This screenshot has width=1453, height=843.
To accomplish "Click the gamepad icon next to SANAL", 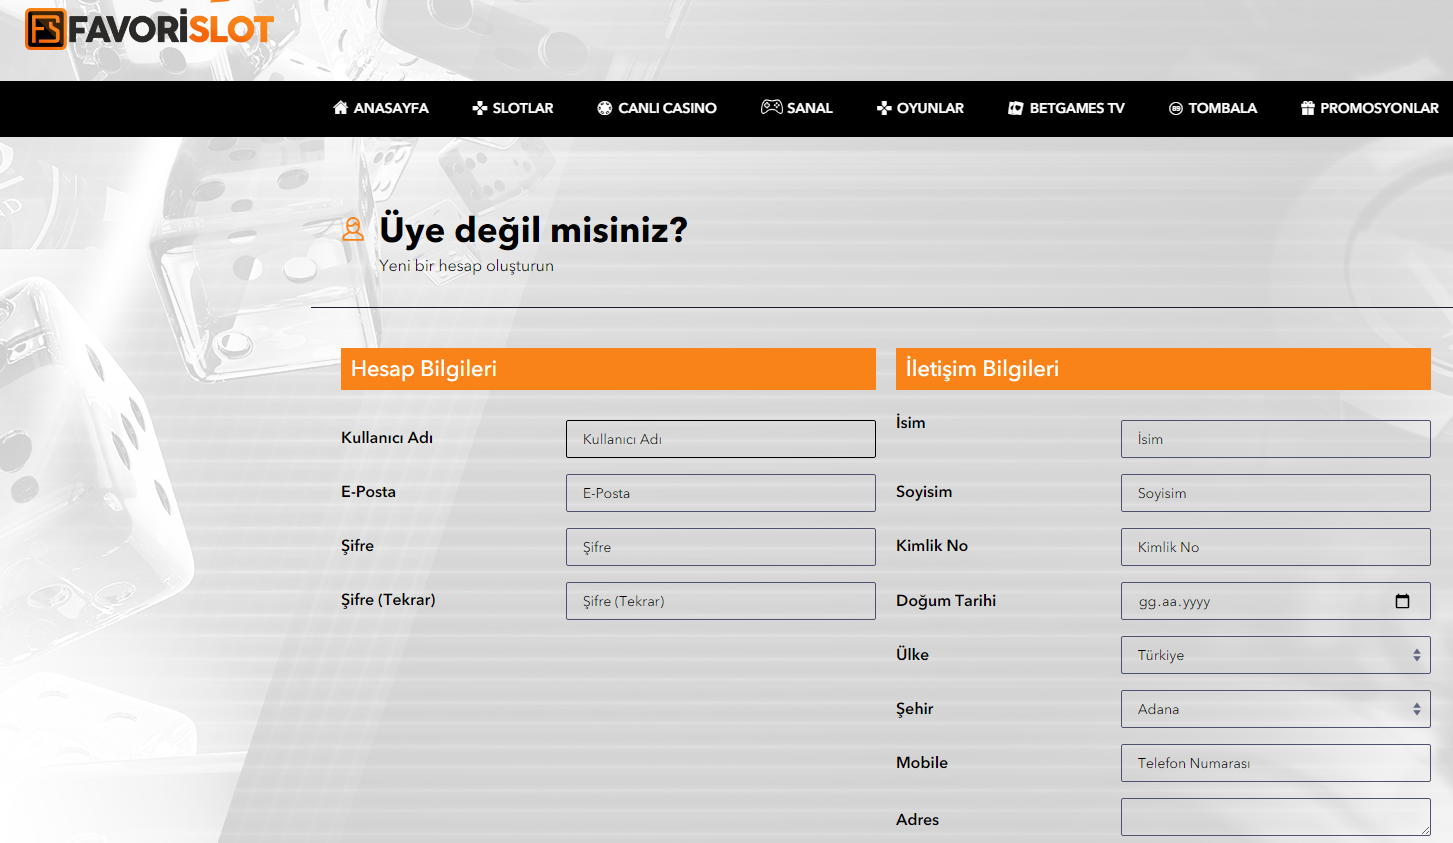I will click(x=770, y=108).
